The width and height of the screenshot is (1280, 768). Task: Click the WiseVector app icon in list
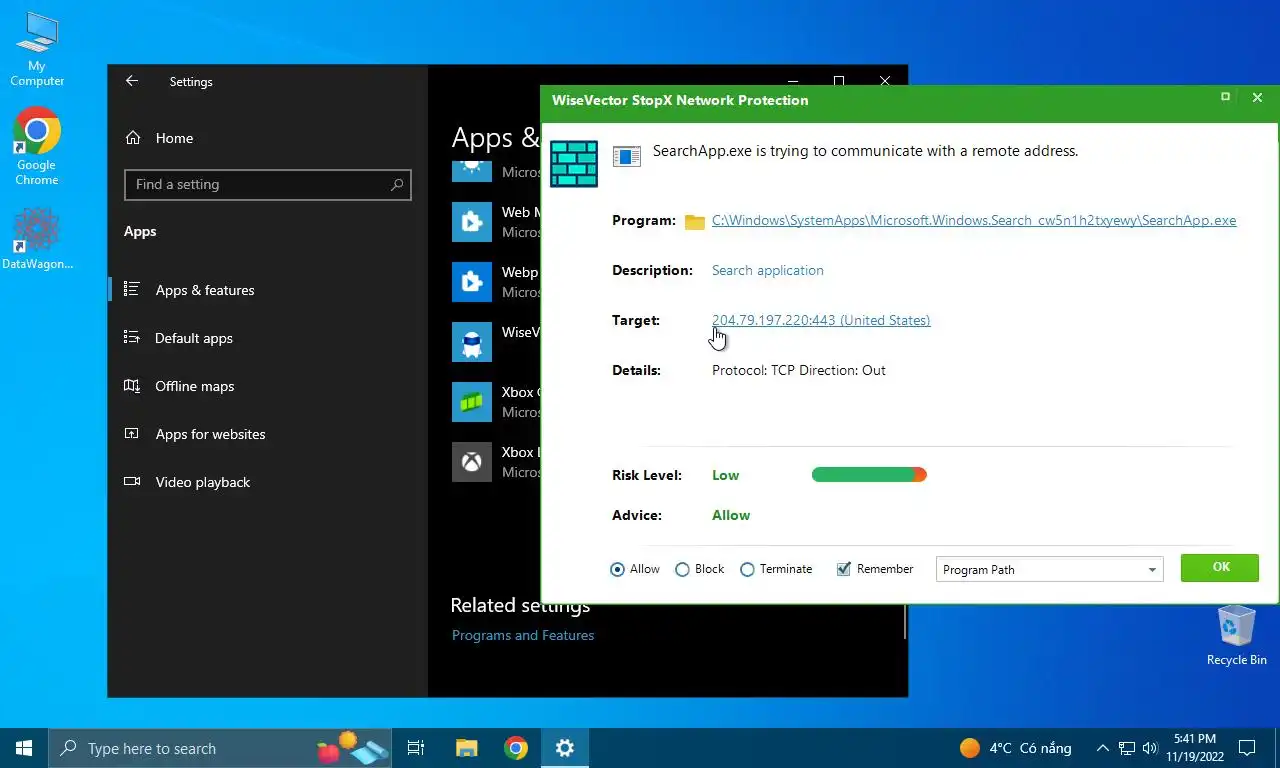[x=471, y=342]
